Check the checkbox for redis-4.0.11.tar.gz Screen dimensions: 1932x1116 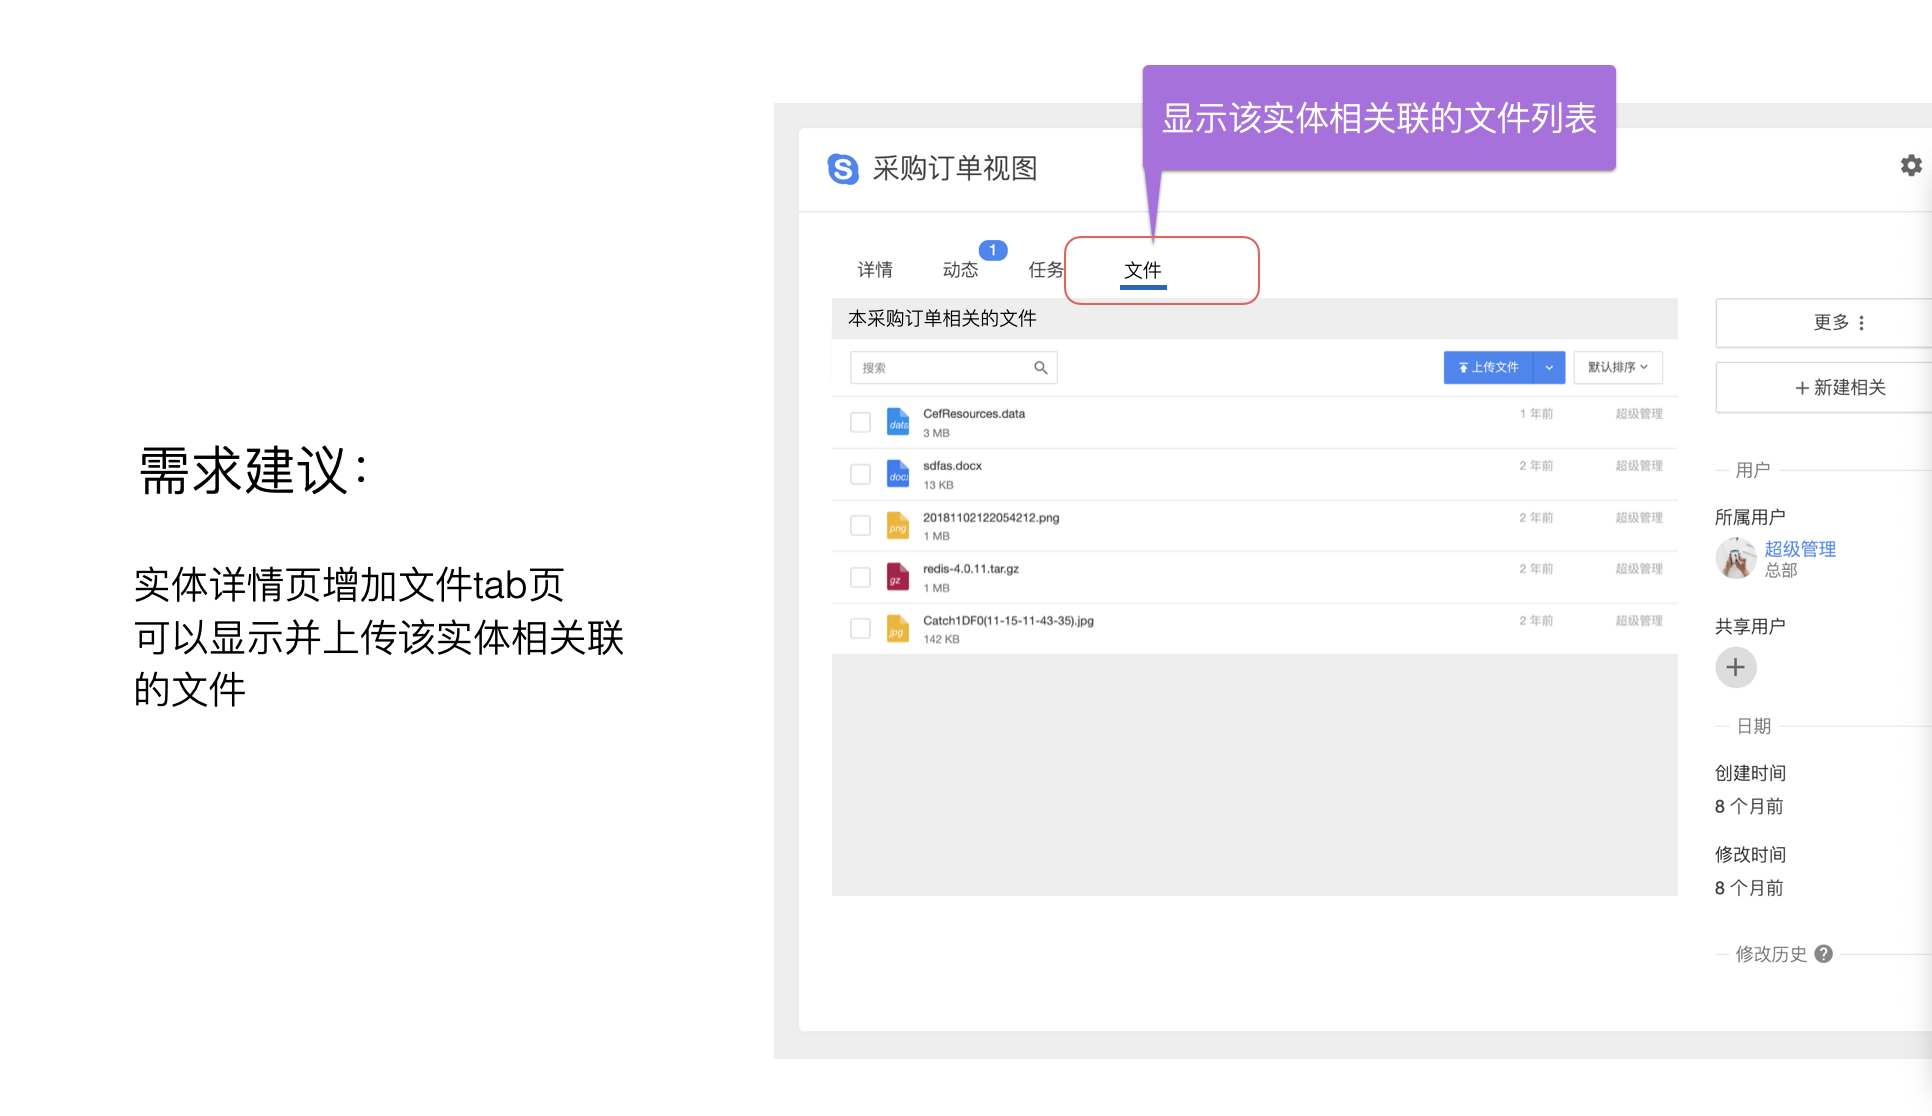click(x=860, y=577)
